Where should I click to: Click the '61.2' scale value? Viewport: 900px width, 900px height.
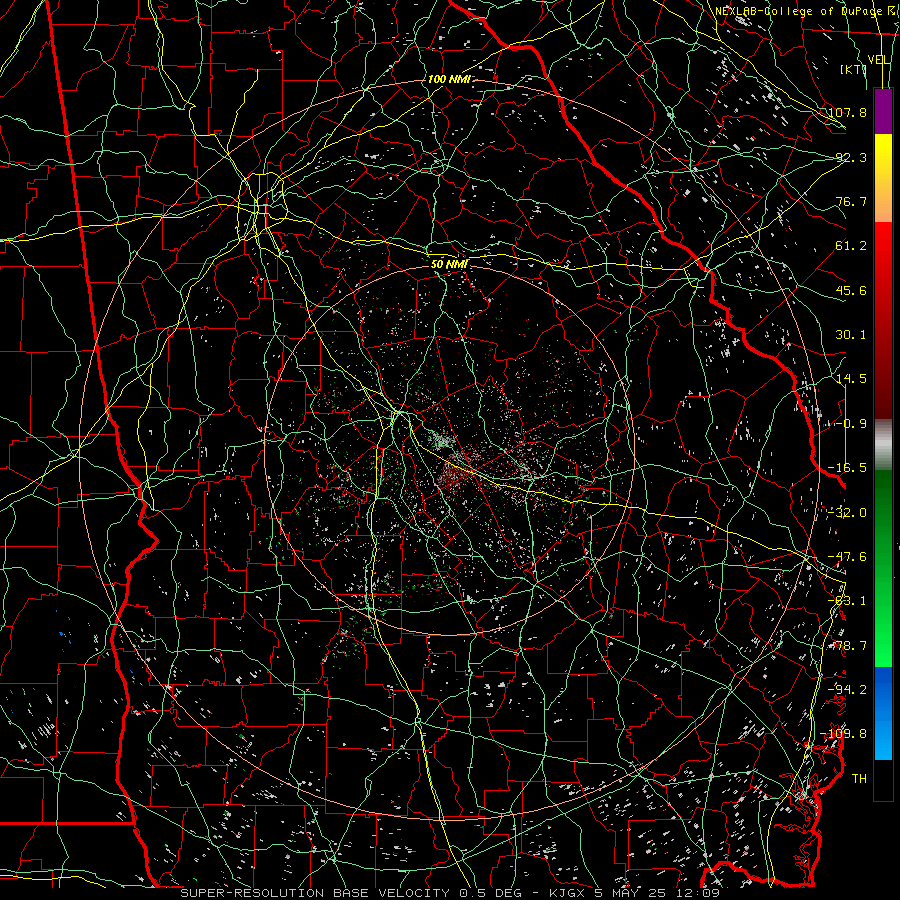coord(851,246)
